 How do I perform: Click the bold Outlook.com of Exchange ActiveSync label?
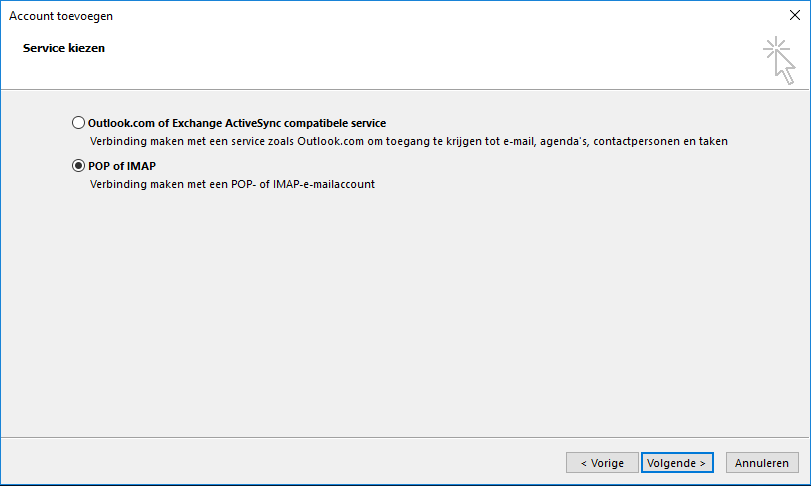click(x=237, y=123)
